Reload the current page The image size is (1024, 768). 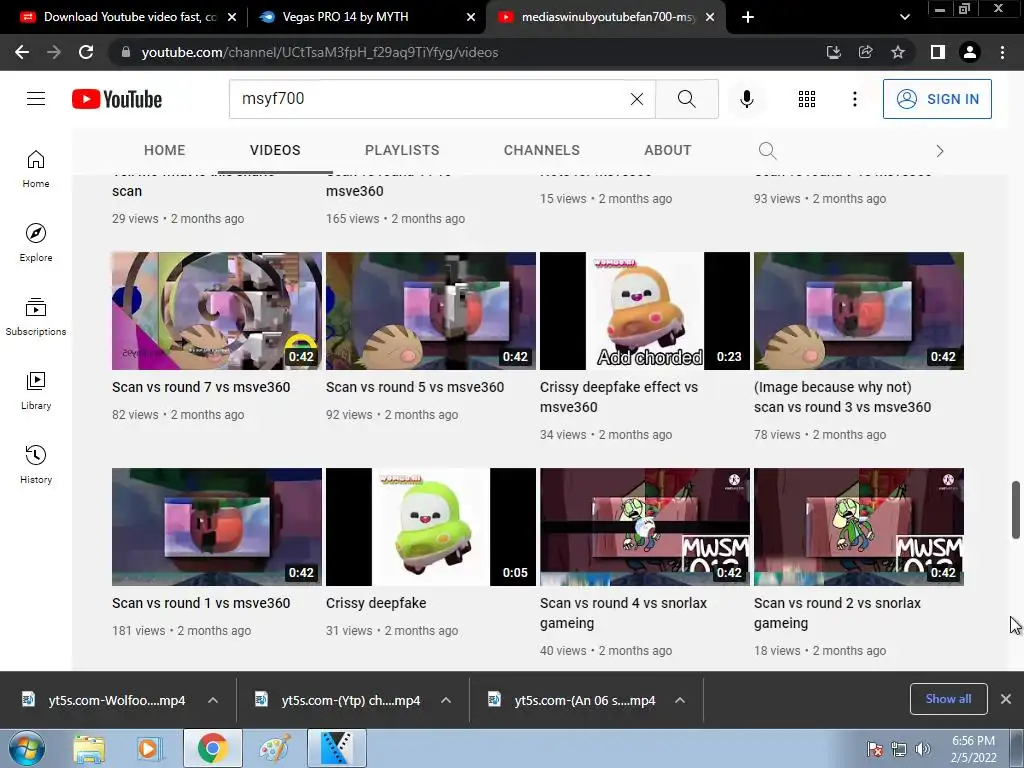click(86, 52)
